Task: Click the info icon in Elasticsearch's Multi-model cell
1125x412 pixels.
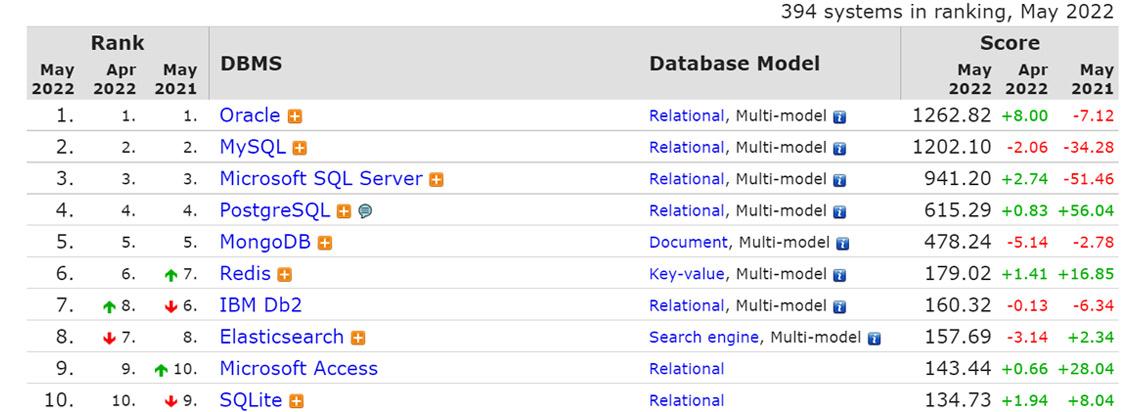Action: [874, 338]
